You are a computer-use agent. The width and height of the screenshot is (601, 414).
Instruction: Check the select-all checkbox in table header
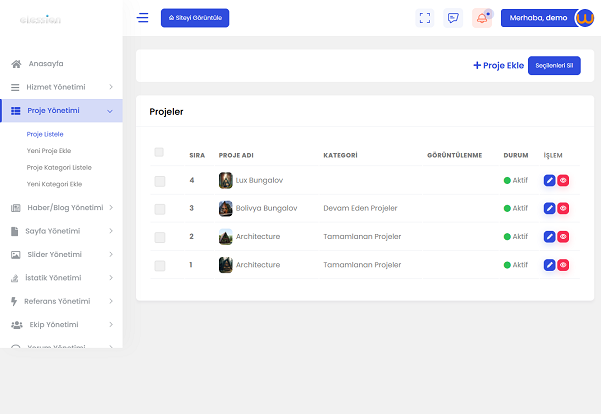click(x=159, y=152)
